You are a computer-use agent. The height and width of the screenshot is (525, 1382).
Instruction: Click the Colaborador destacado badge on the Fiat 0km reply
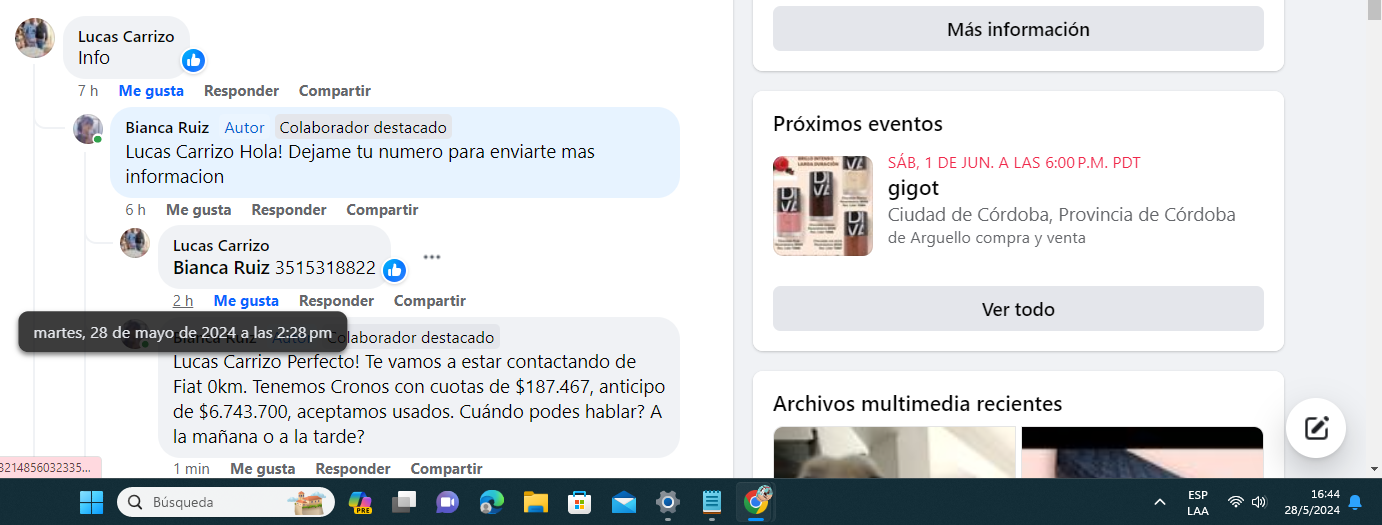pos(411,338)
